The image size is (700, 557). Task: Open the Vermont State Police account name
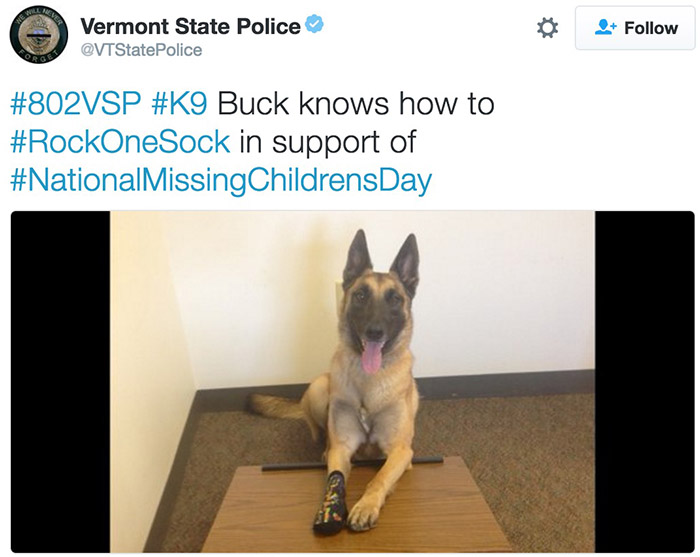[x=189, y=26]
